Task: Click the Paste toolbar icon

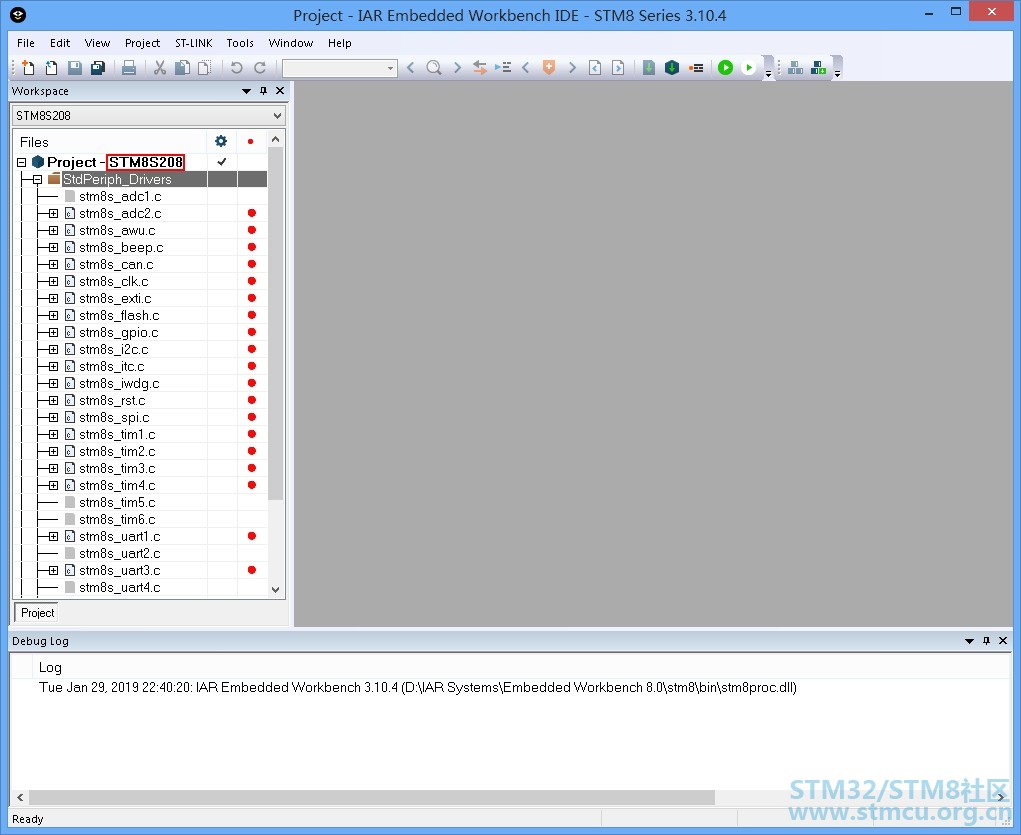Action: click(x=205, y=67)
